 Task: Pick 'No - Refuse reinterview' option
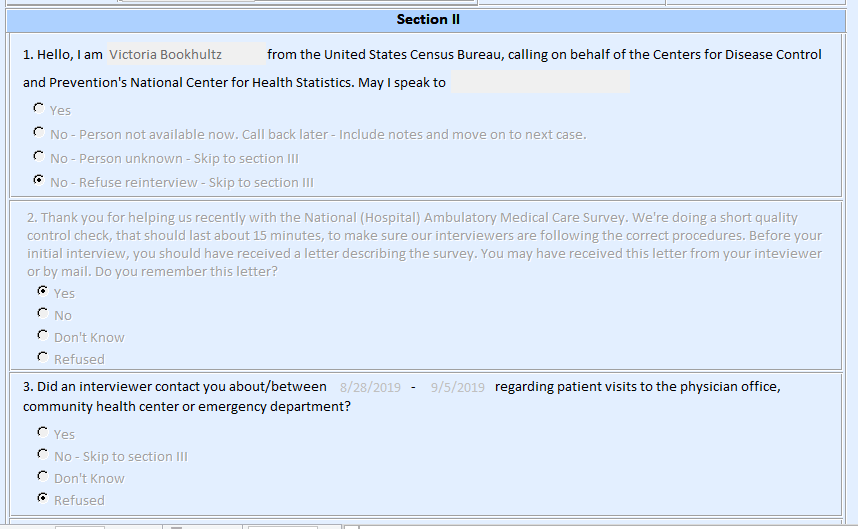click(x=38, y=181)
